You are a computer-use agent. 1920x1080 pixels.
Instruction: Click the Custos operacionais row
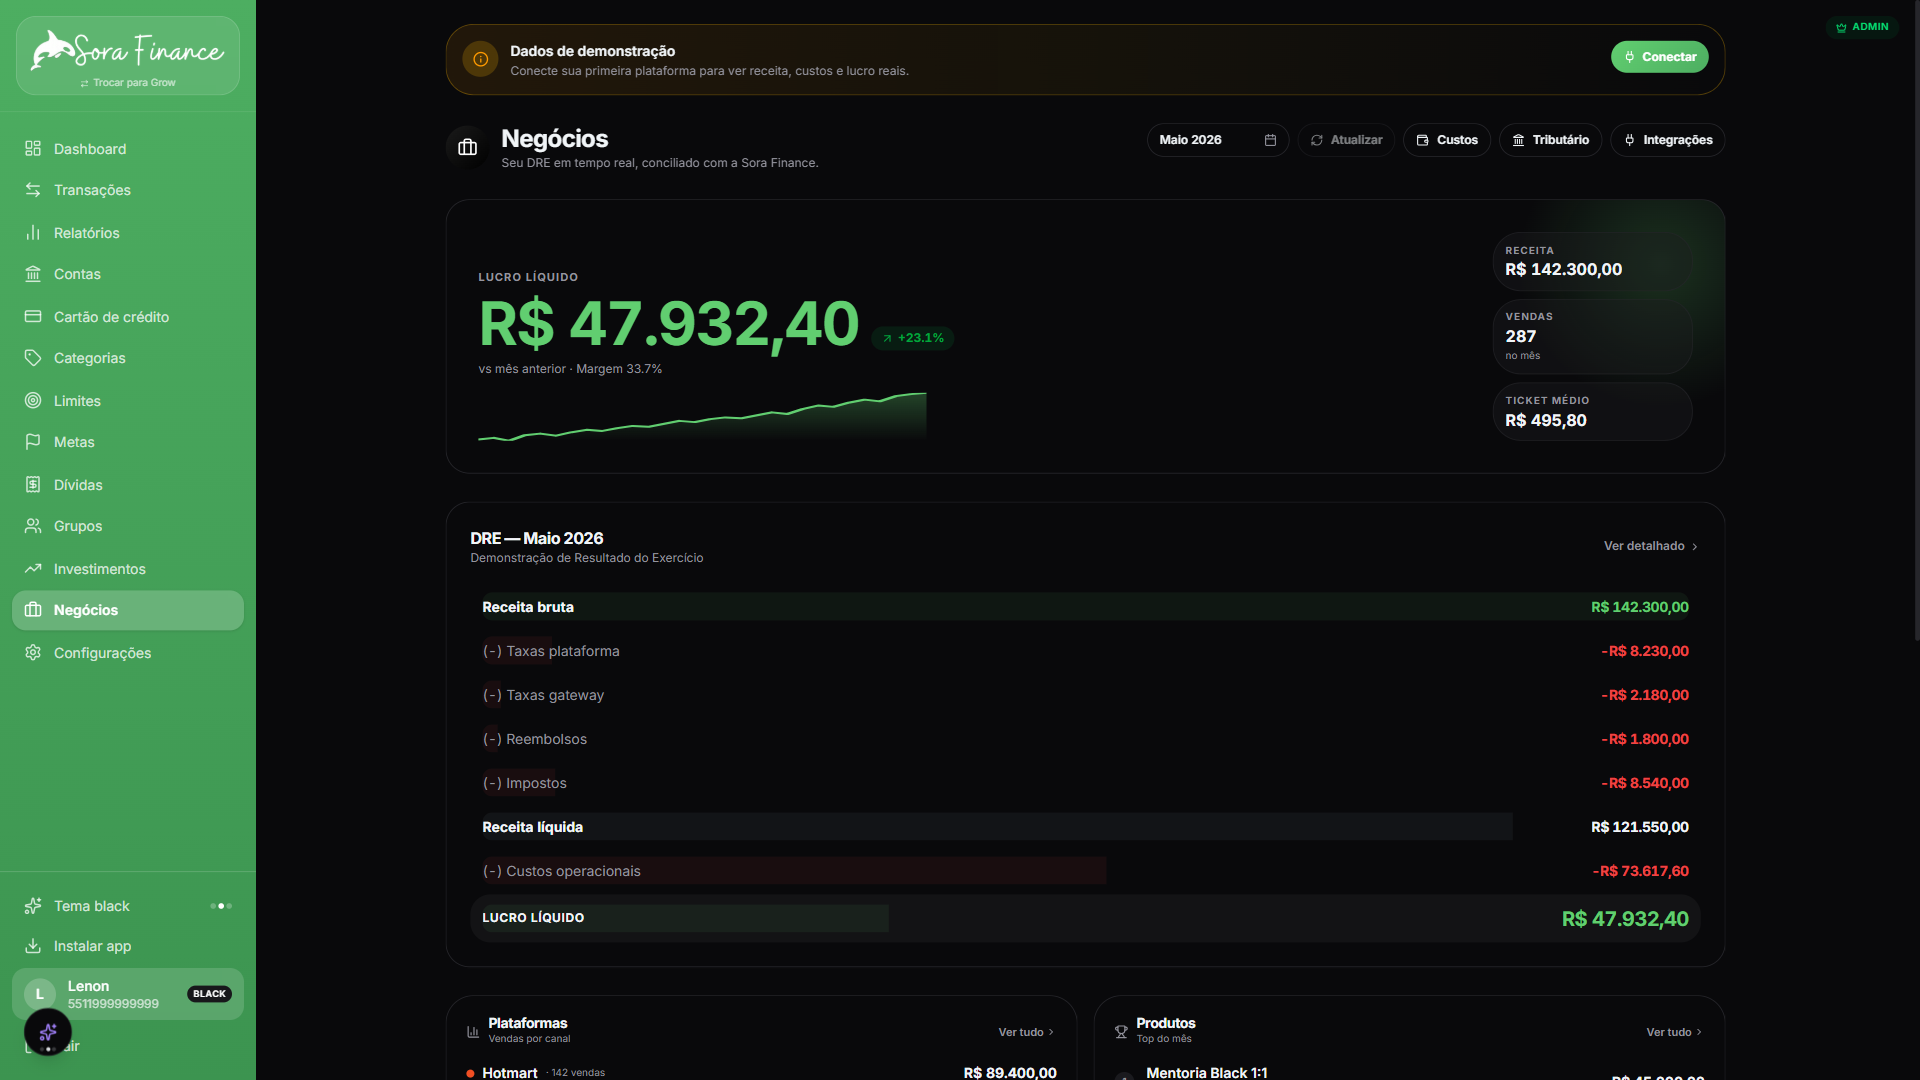pos(1085,871)
